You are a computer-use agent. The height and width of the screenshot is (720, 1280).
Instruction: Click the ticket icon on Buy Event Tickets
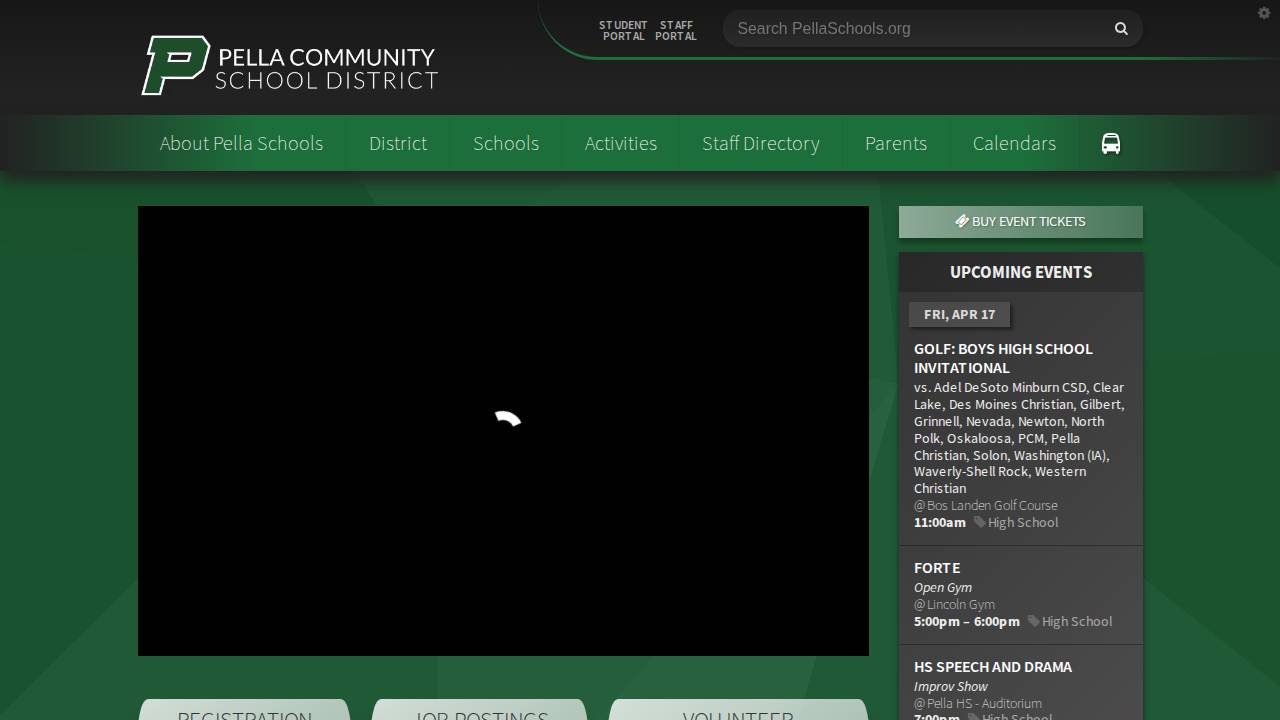pos(962,221)
